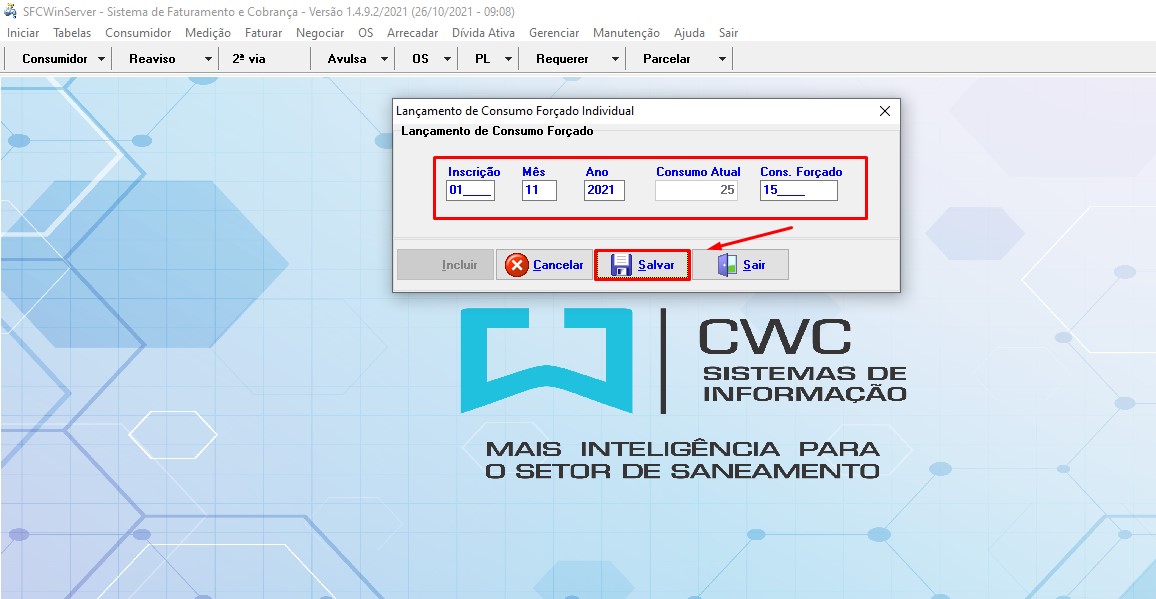Open the Dívida Ativa menu

[483, 33]
